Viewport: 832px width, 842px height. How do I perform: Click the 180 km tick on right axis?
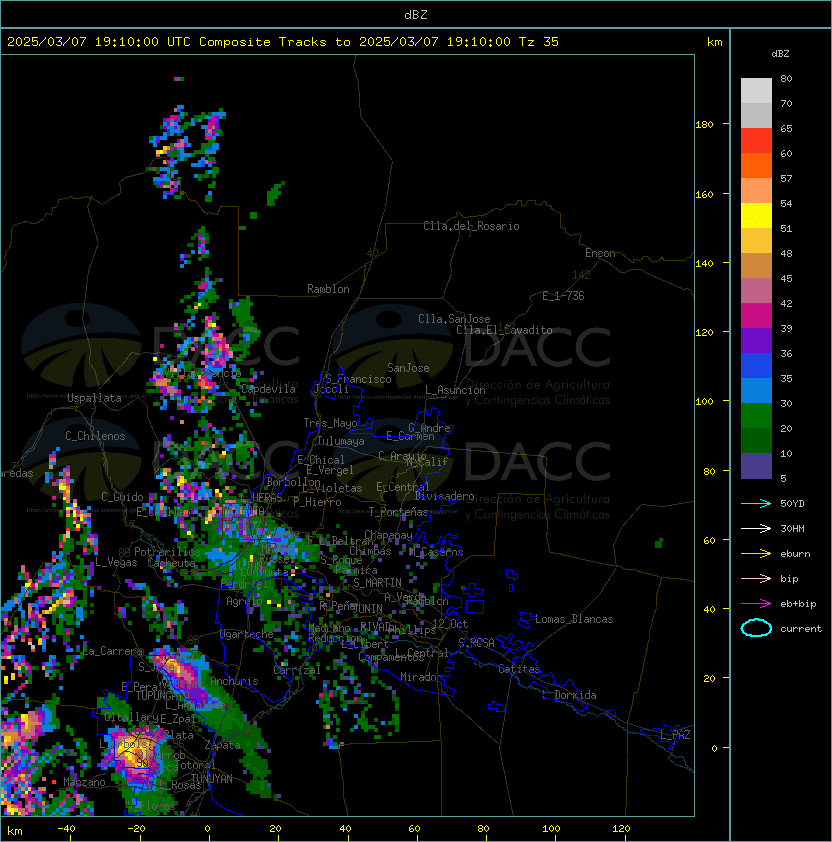tap(705, 125)
